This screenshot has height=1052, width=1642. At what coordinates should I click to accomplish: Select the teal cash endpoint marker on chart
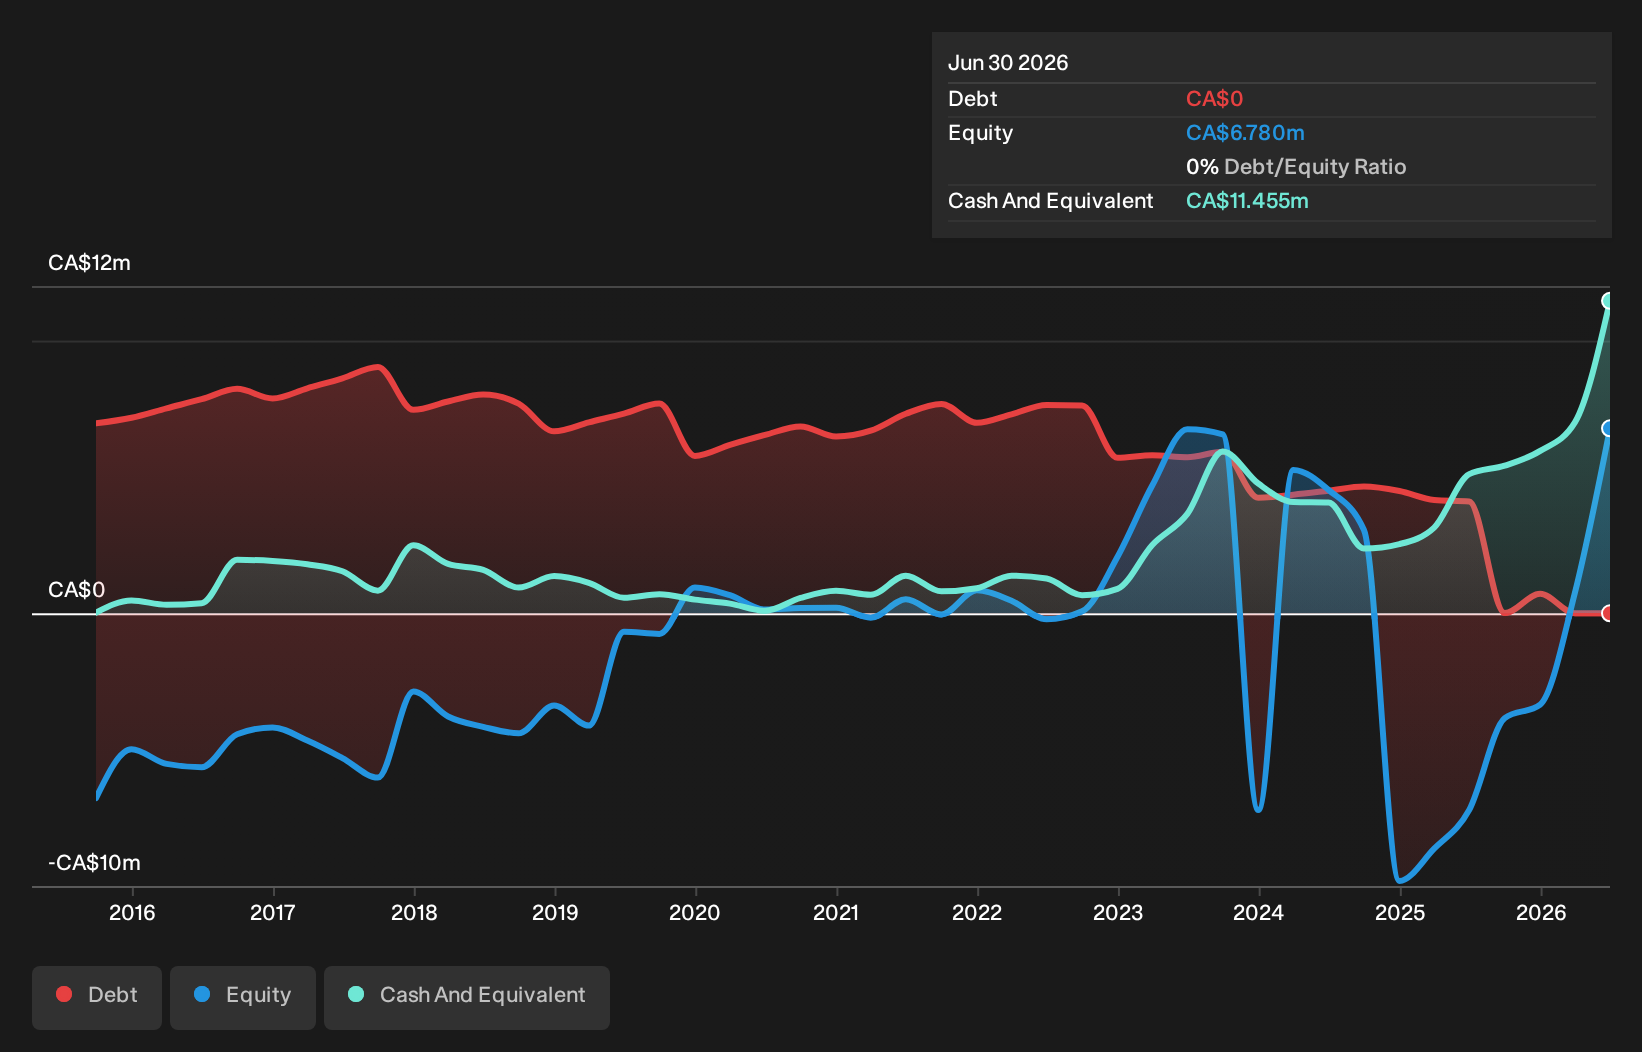coord(1608,301)
